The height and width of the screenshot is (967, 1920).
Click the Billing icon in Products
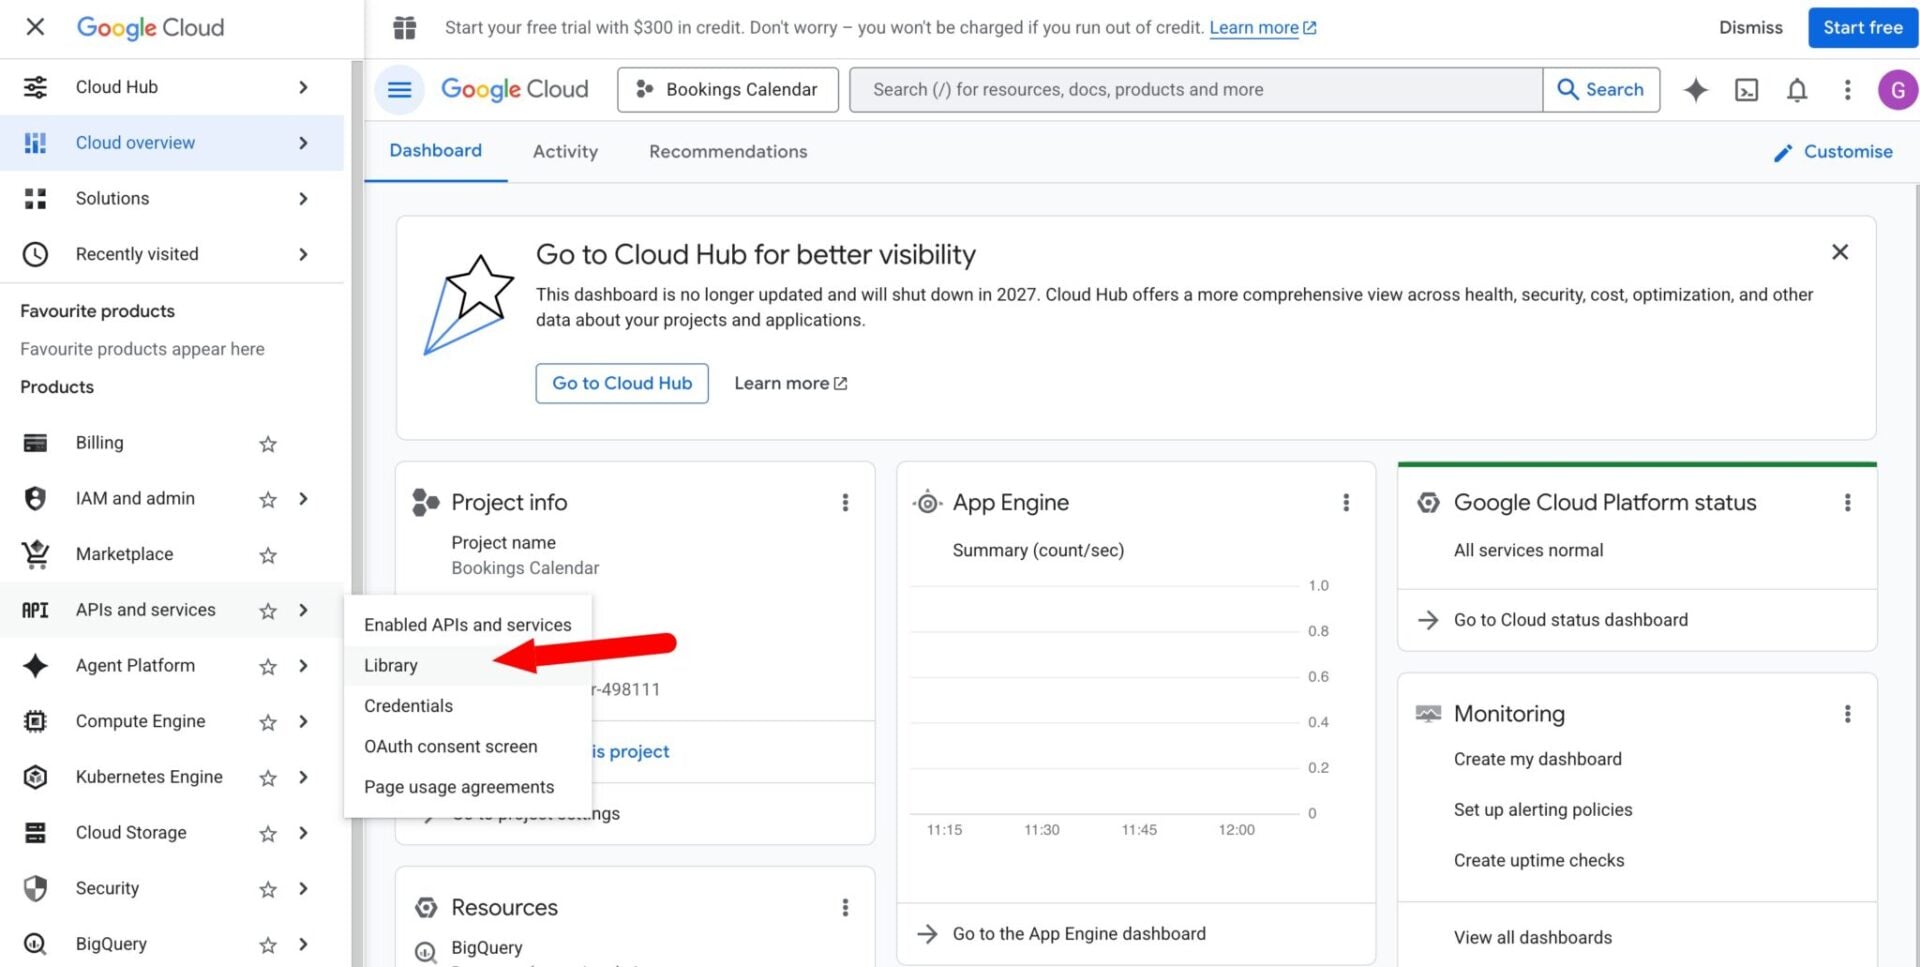coord(35,443)
